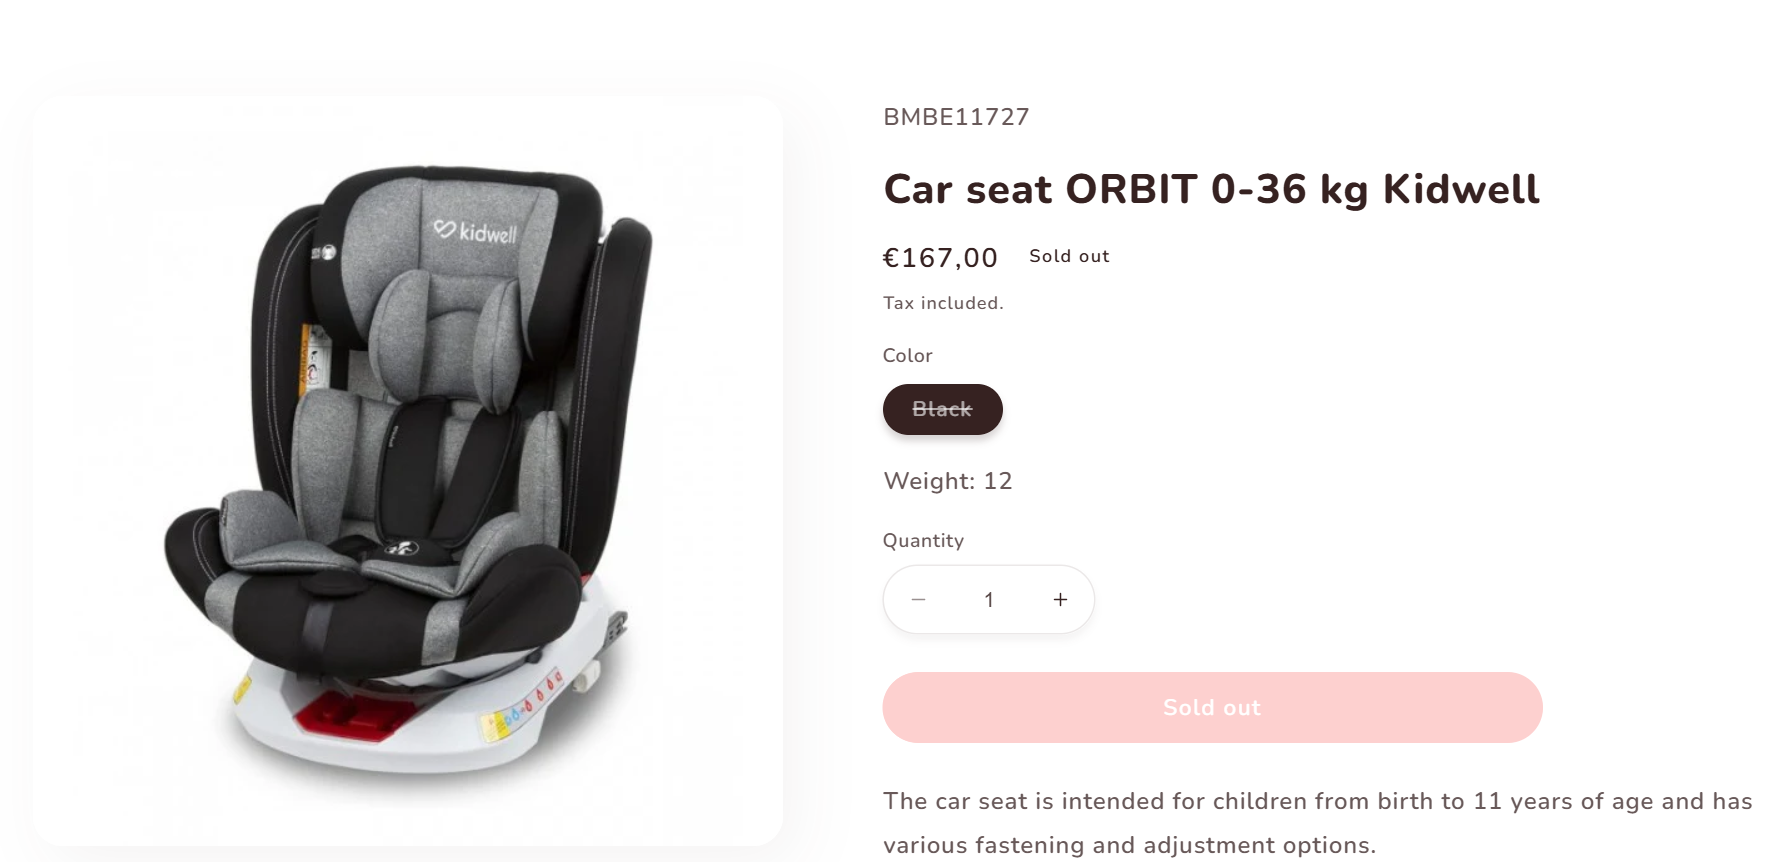Click the Sold out badge beside price

pos(1069,256)
